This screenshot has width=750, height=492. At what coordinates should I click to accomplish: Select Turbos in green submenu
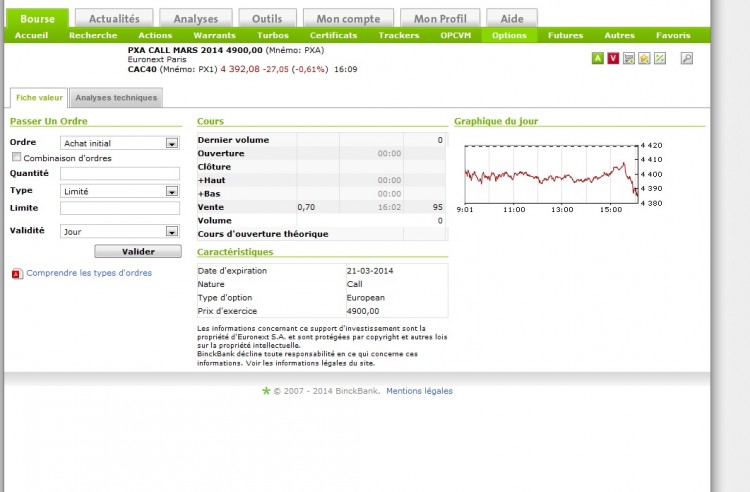[273, 35]
